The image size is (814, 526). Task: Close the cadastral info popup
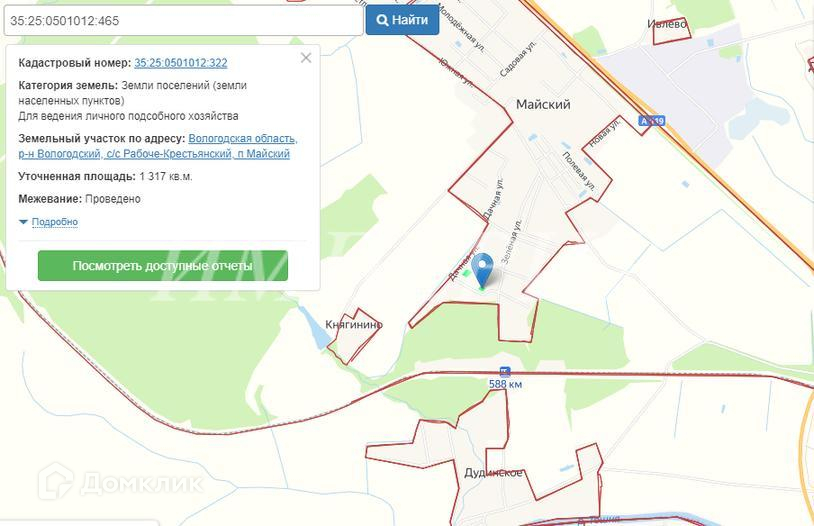coord(306,58)
